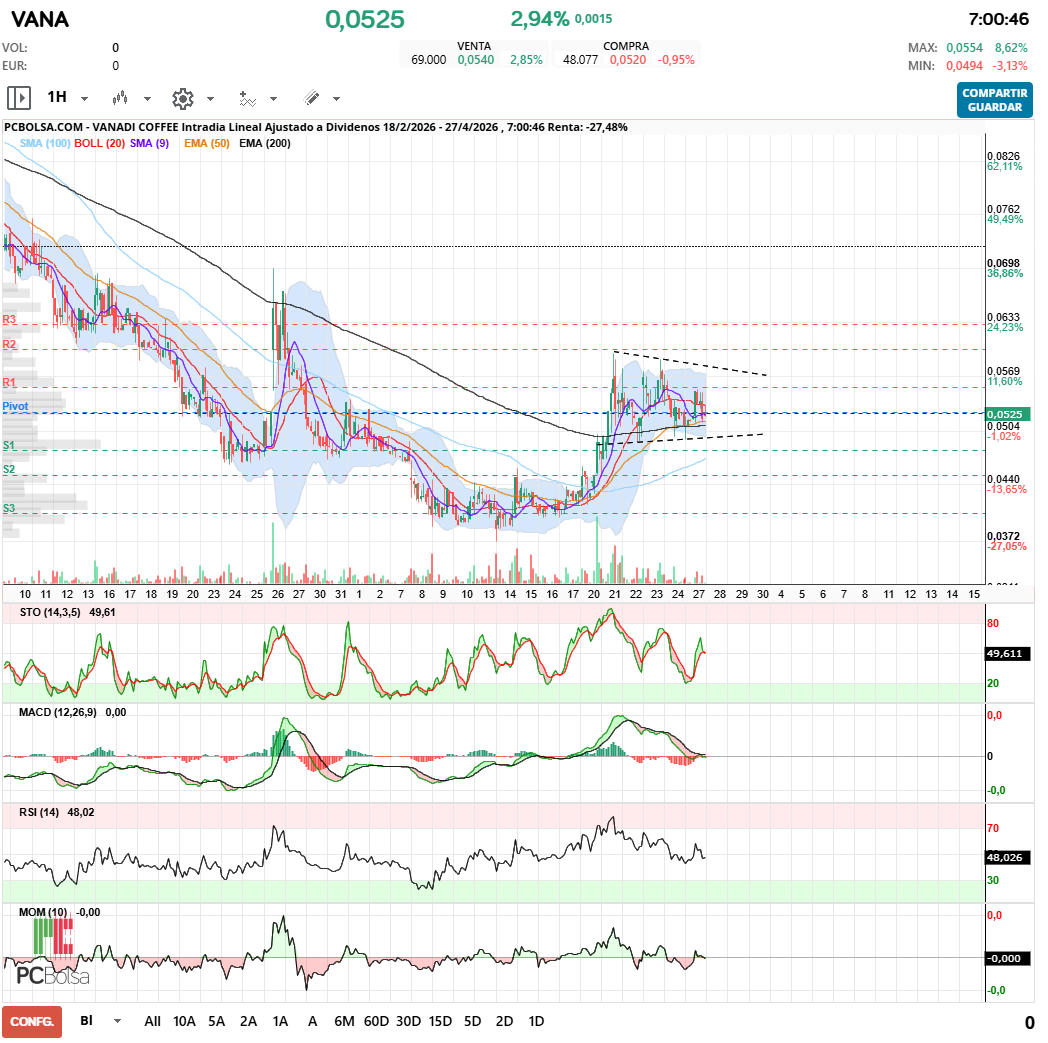The width and height of the screenshot is (1048, 1043).
Task: Switch to the 30D time range
Action: tap(408, 1021)
